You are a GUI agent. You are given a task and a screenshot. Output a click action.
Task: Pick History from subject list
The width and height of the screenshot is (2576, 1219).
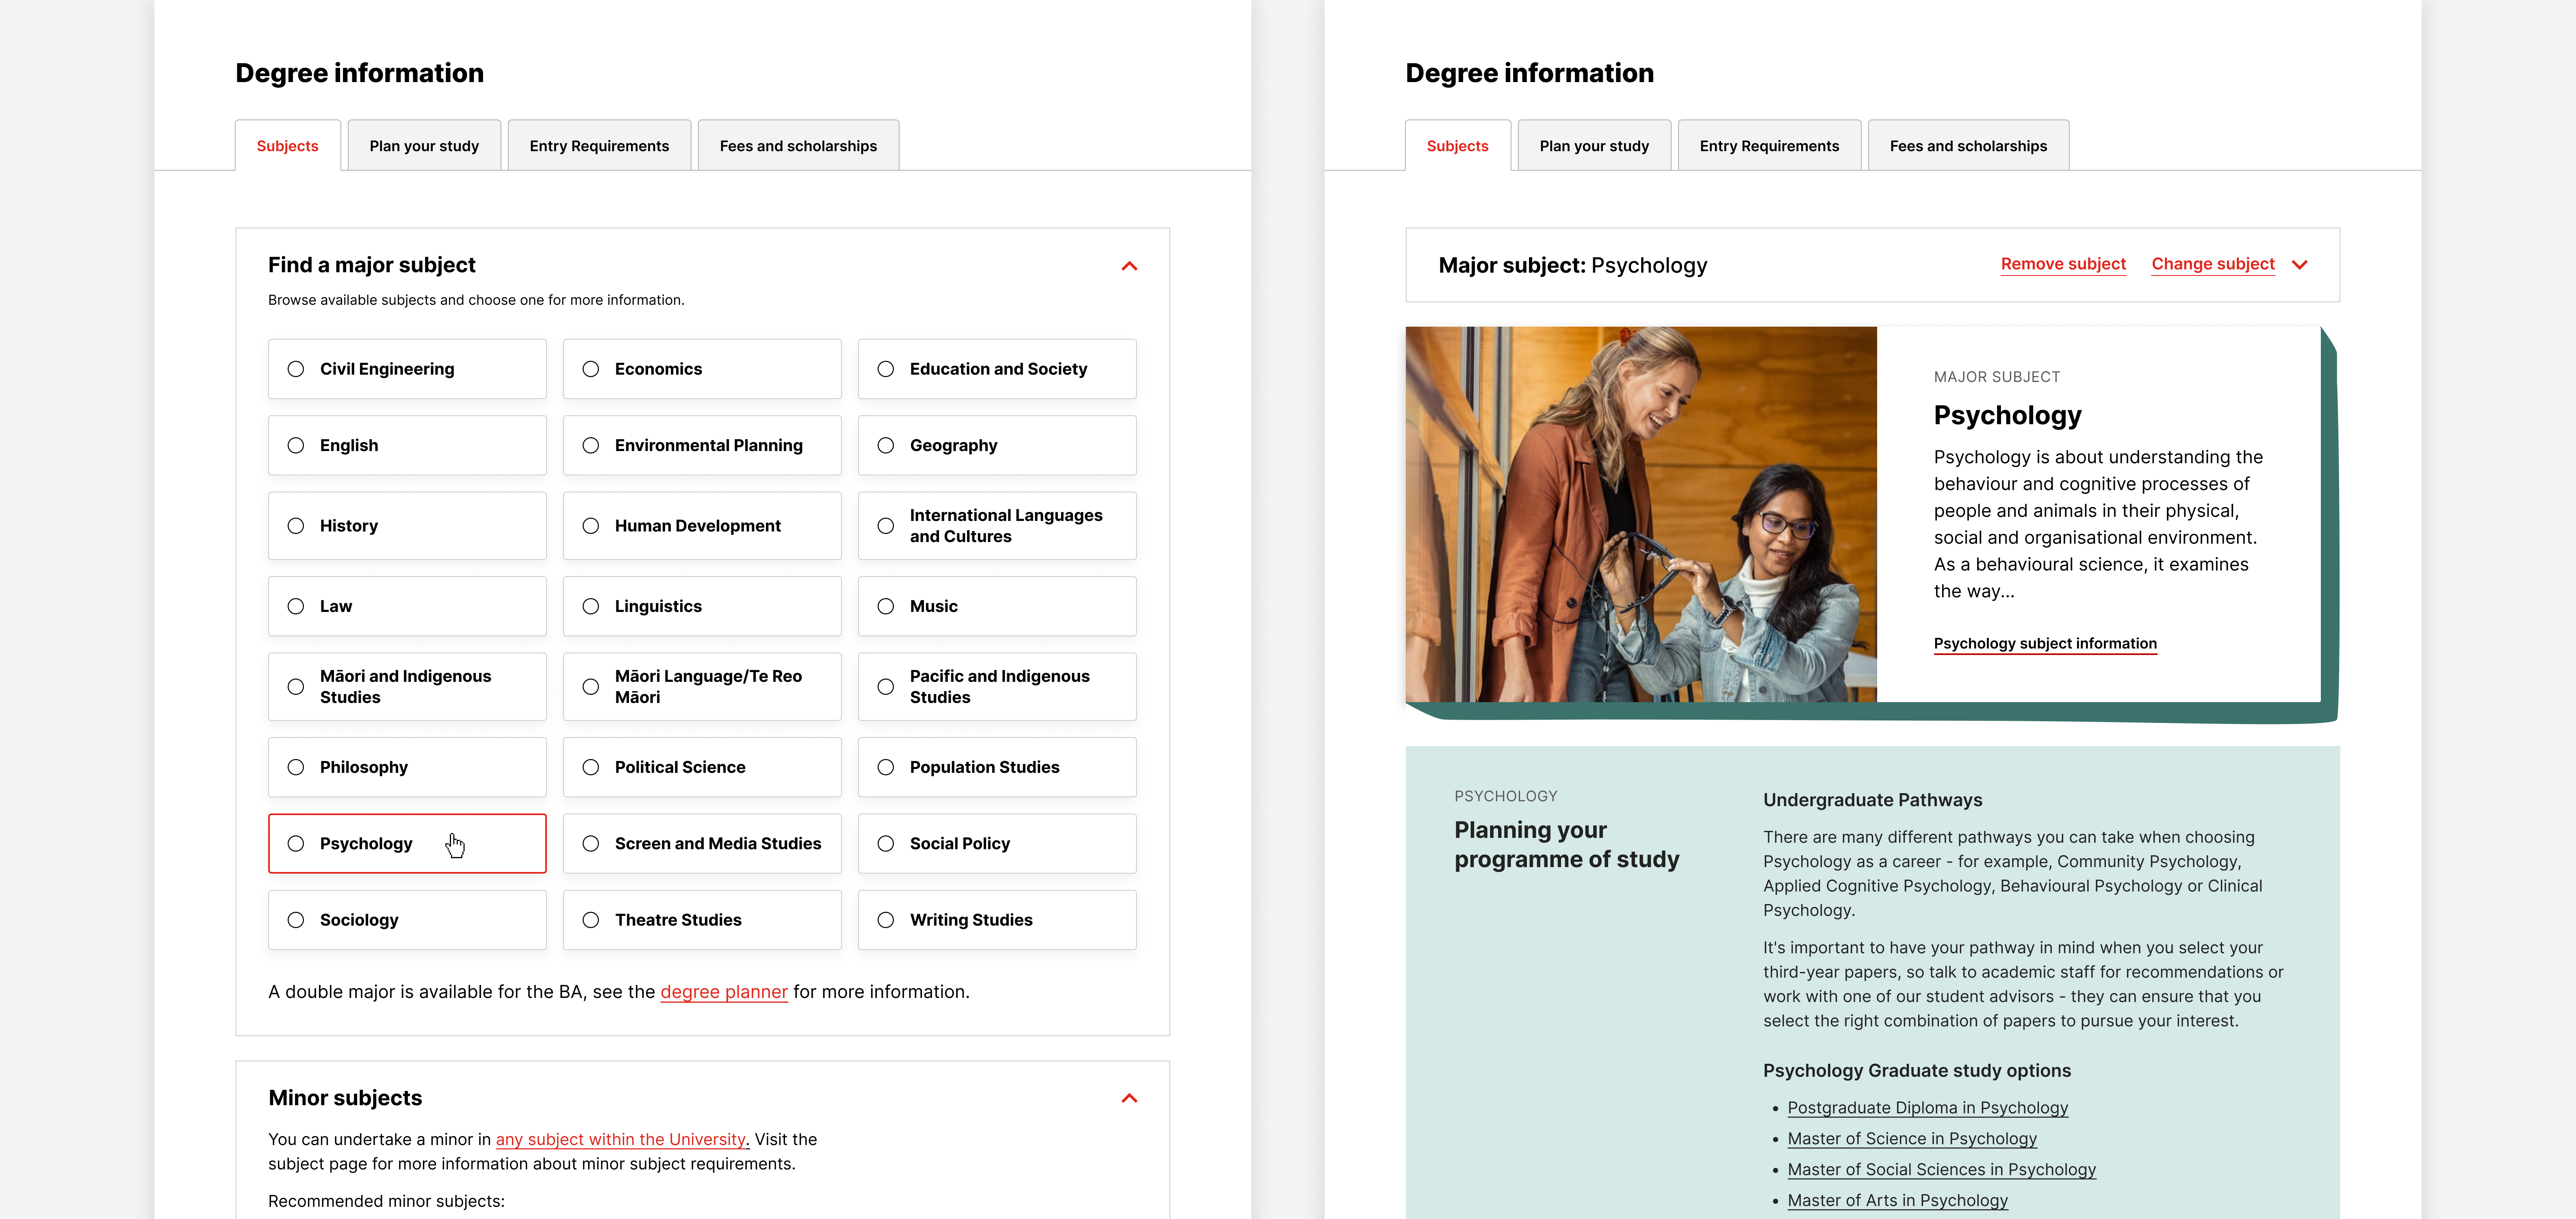point(407,526)
